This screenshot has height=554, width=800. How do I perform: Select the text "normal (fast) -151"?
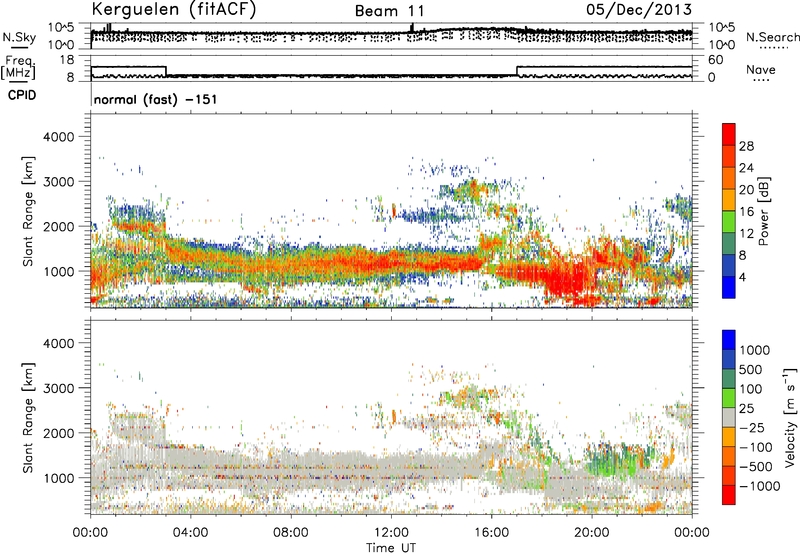click(x=155, y=99)
